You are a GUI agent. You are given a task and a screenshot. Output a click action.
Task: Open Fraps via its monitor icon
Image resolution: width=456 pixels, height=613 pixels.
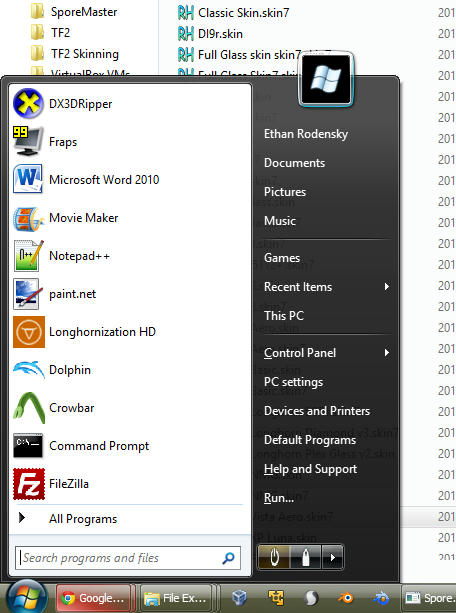coord(28,142)
